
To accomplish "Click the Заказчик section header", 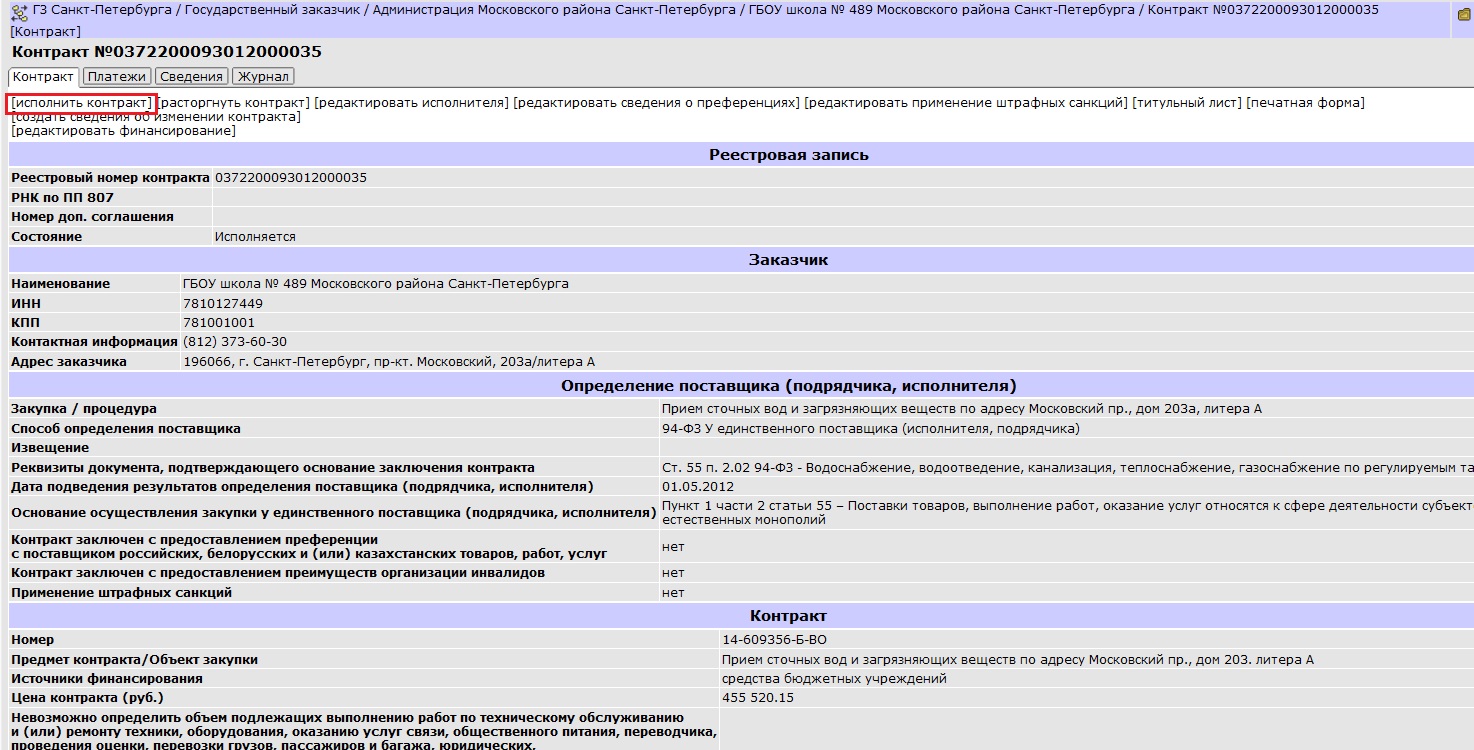I will click(789, 260).
